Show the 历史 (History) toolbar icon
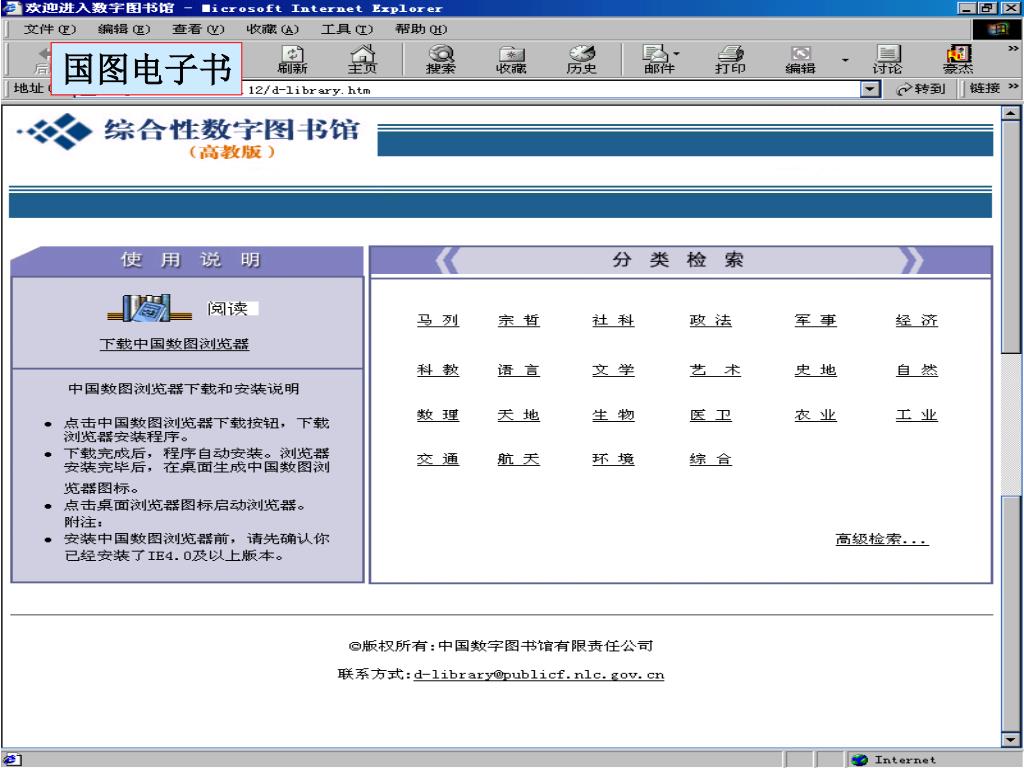 581,59
